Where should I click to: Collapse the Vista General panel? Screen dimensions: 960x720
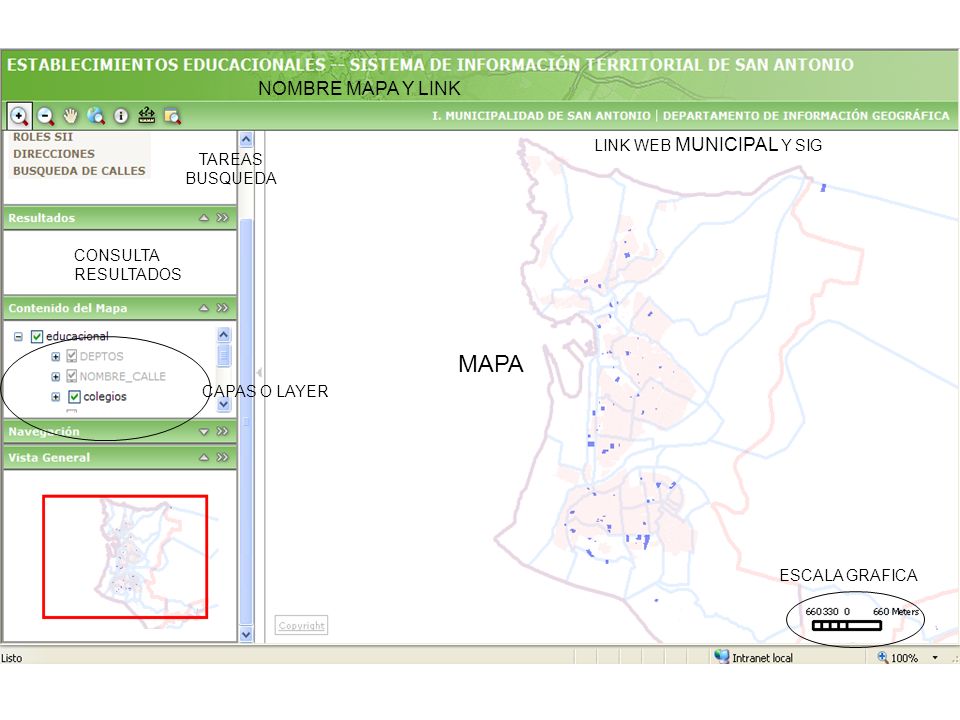204,457
